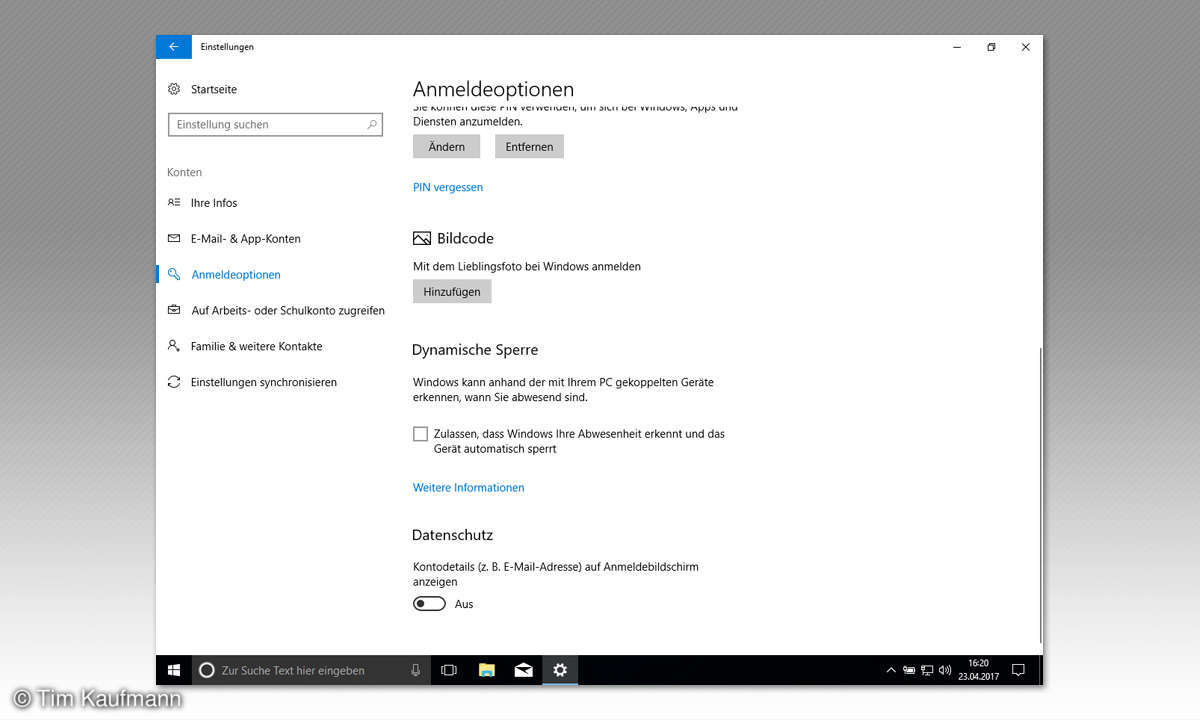This screenshot has height=720, width=1200.
Task: Click the Bildcode picture icon
Action: [x=422, y=239]
